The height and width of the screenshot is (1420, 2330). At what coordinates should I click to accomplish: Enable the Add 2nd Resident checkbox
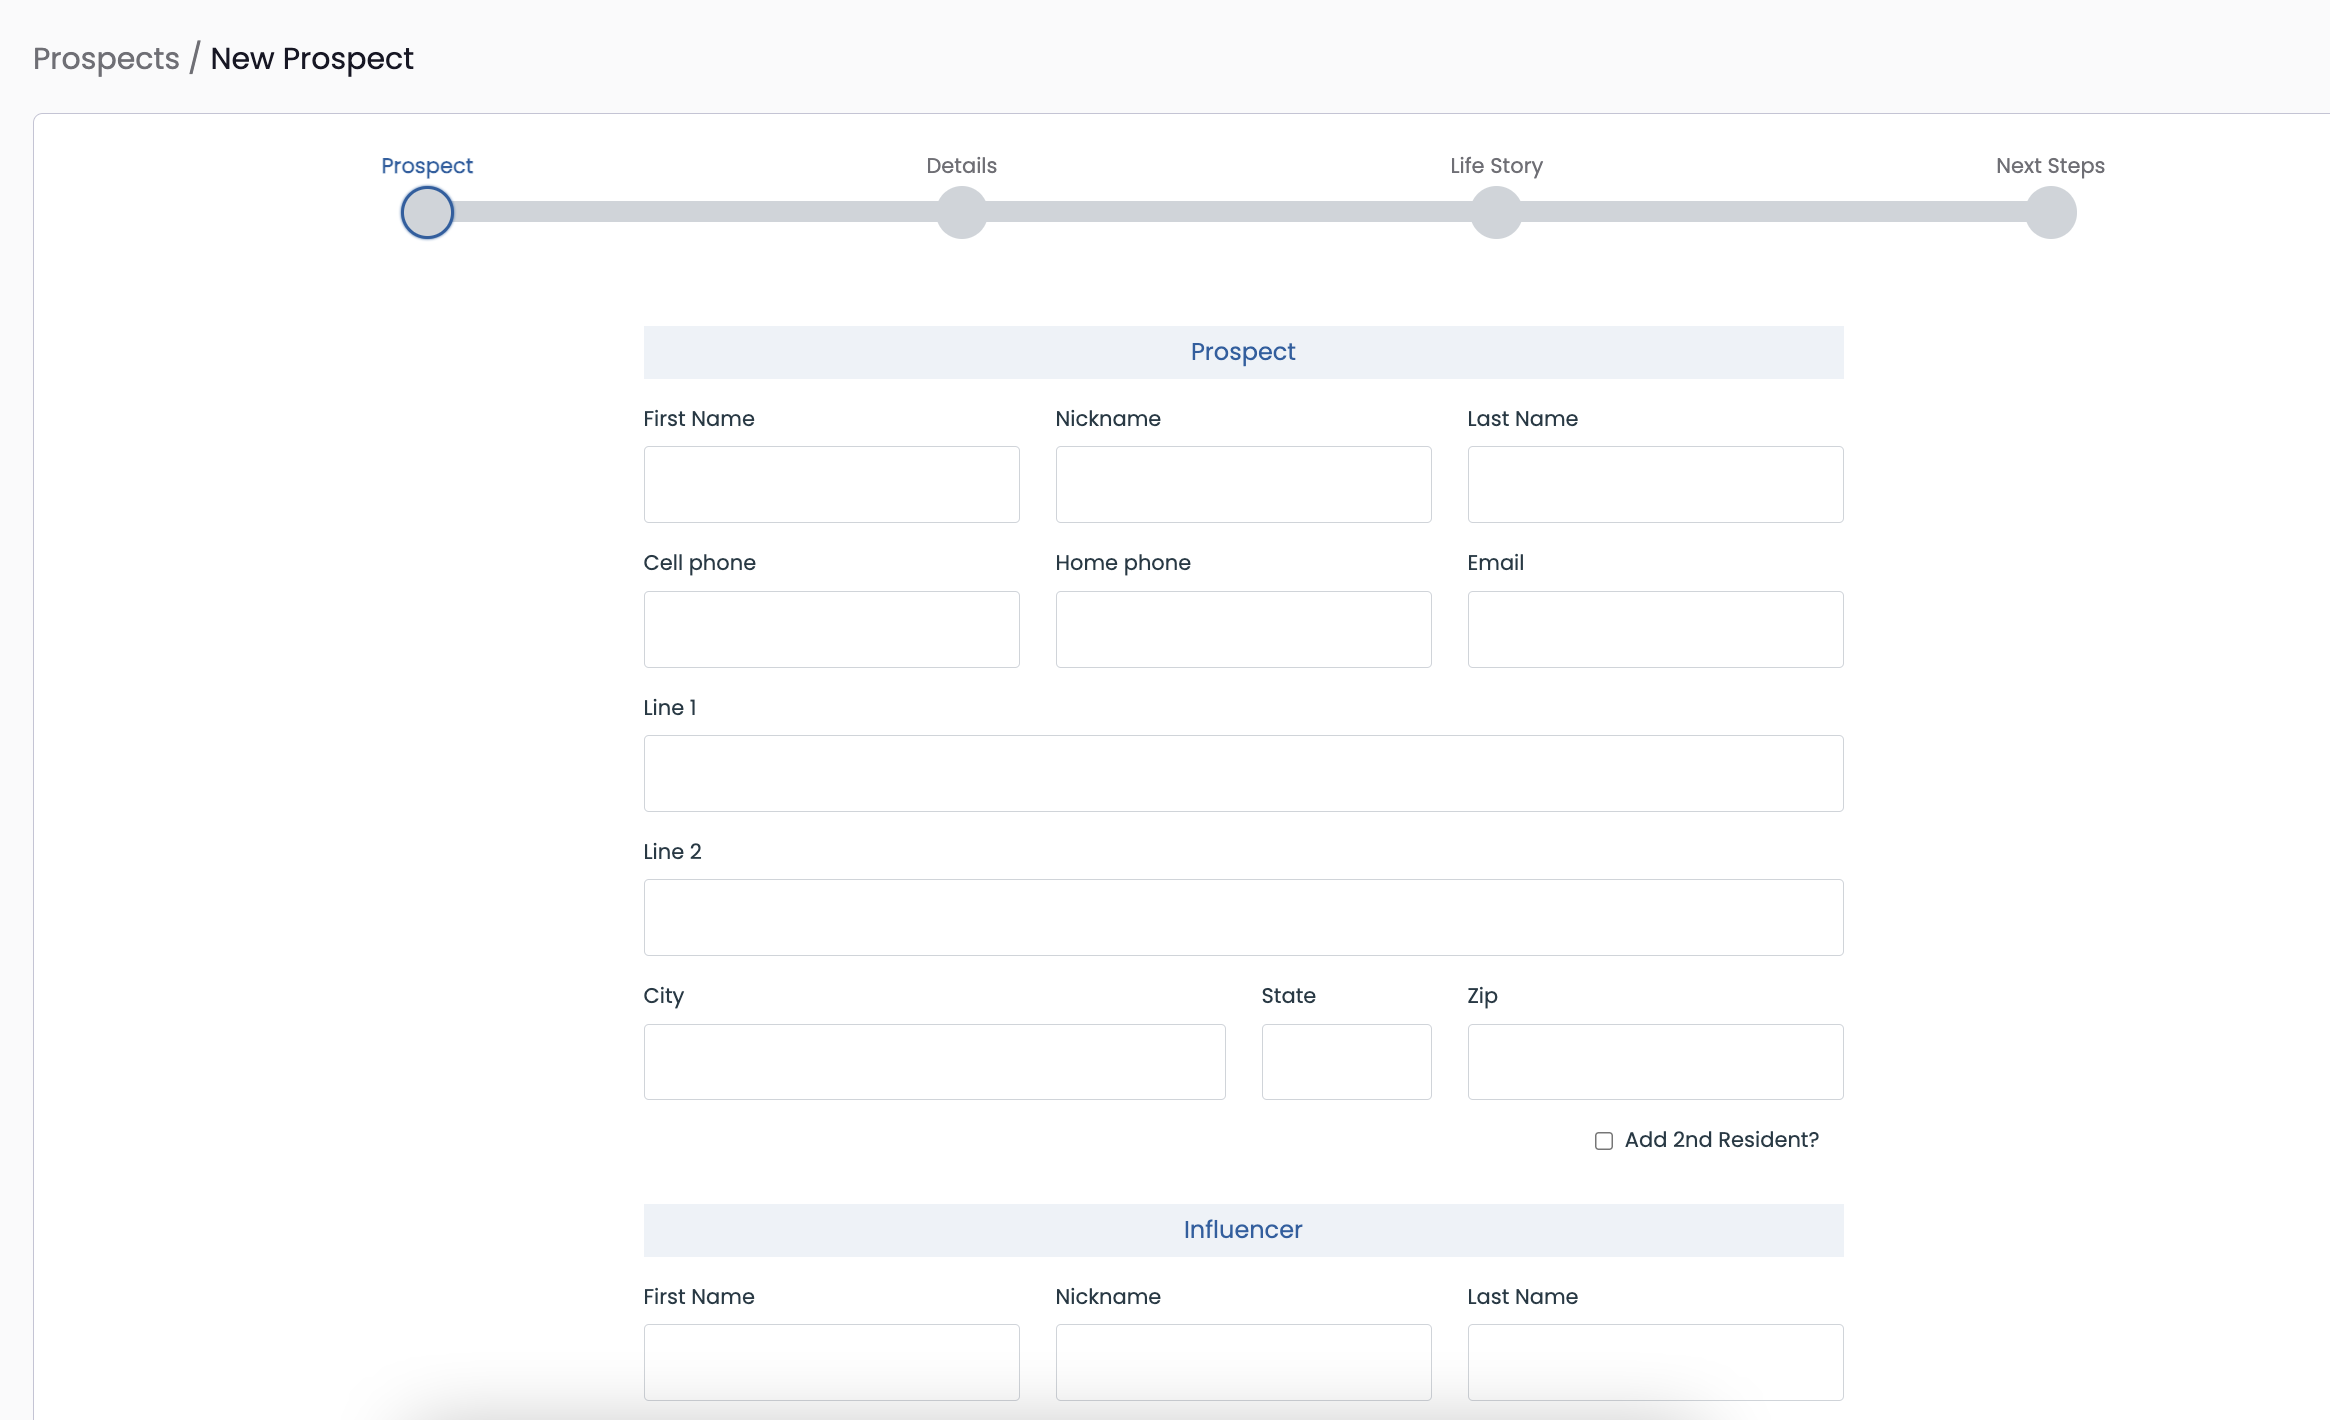[x=1604, y=1141]
